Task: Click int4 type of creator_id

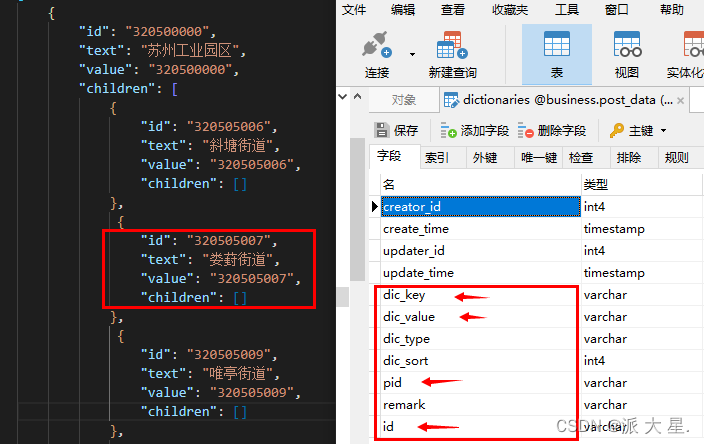Action: click(x=594, y=207)
